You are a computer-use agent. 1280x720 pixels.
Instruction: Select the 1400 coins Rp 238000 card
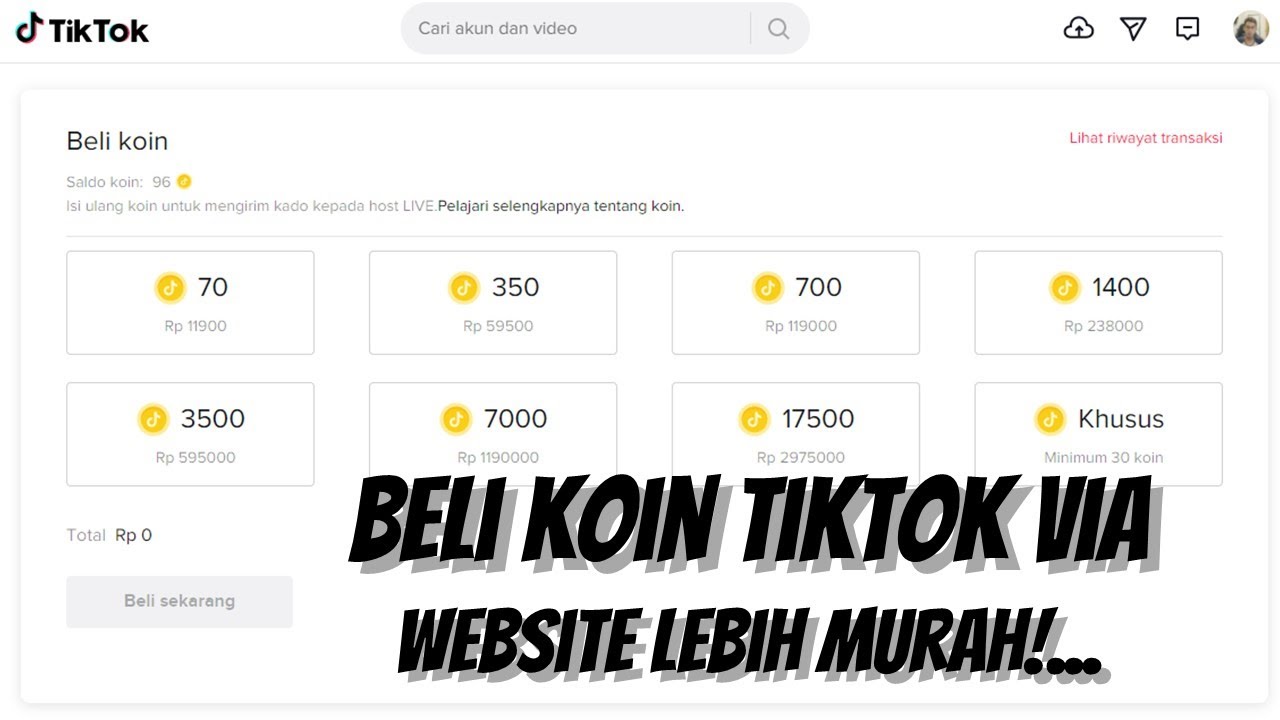[x=1099, y=302]
